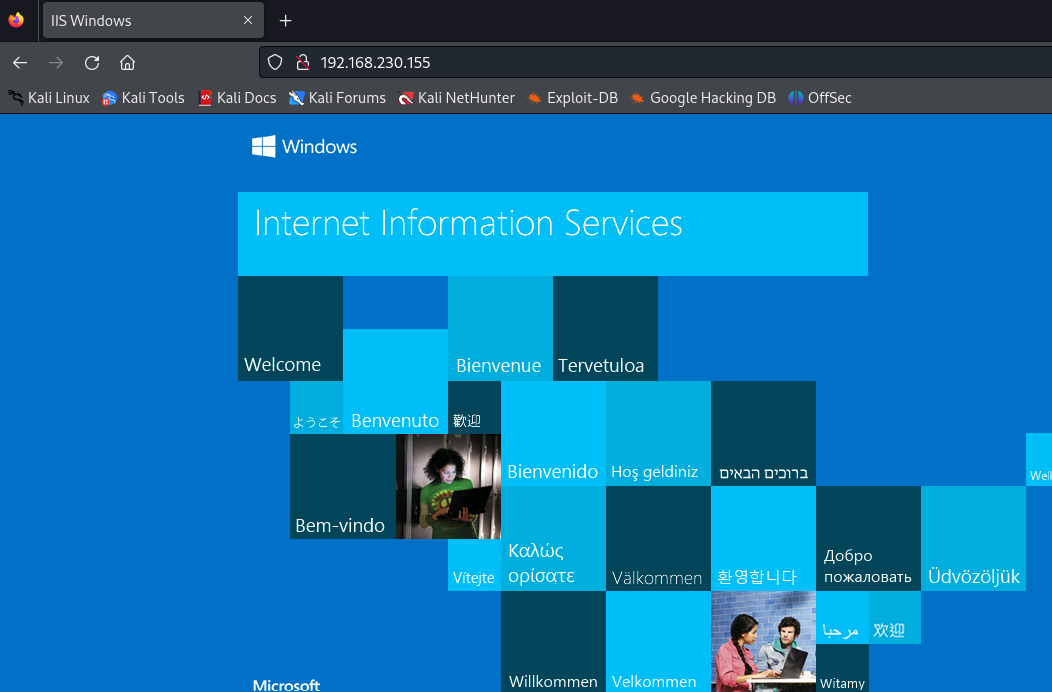Click the ようこそ tile
This screenshot has height=692, width=1052.
[317, 407]
